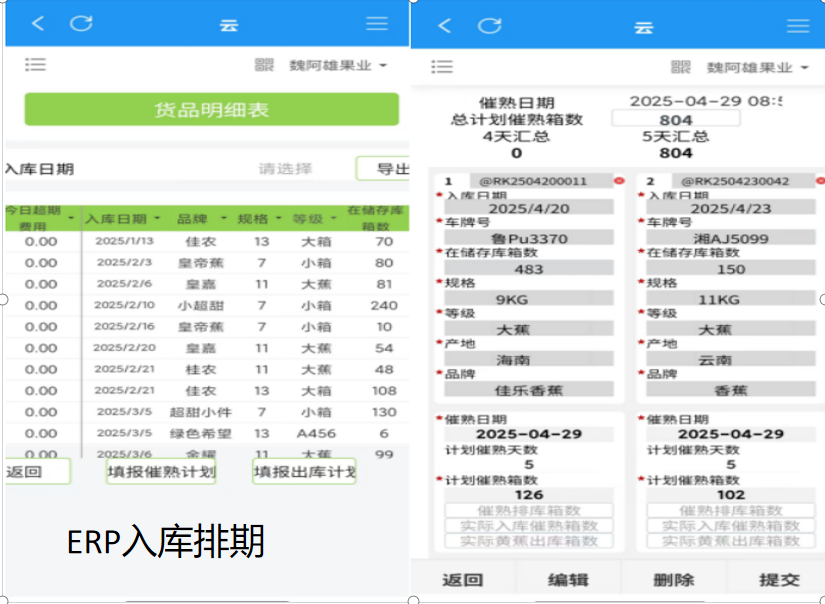Expand the 入库日期 column header dropdown
The width and height of the screenshot is (825, 604).
pos(158,218)
